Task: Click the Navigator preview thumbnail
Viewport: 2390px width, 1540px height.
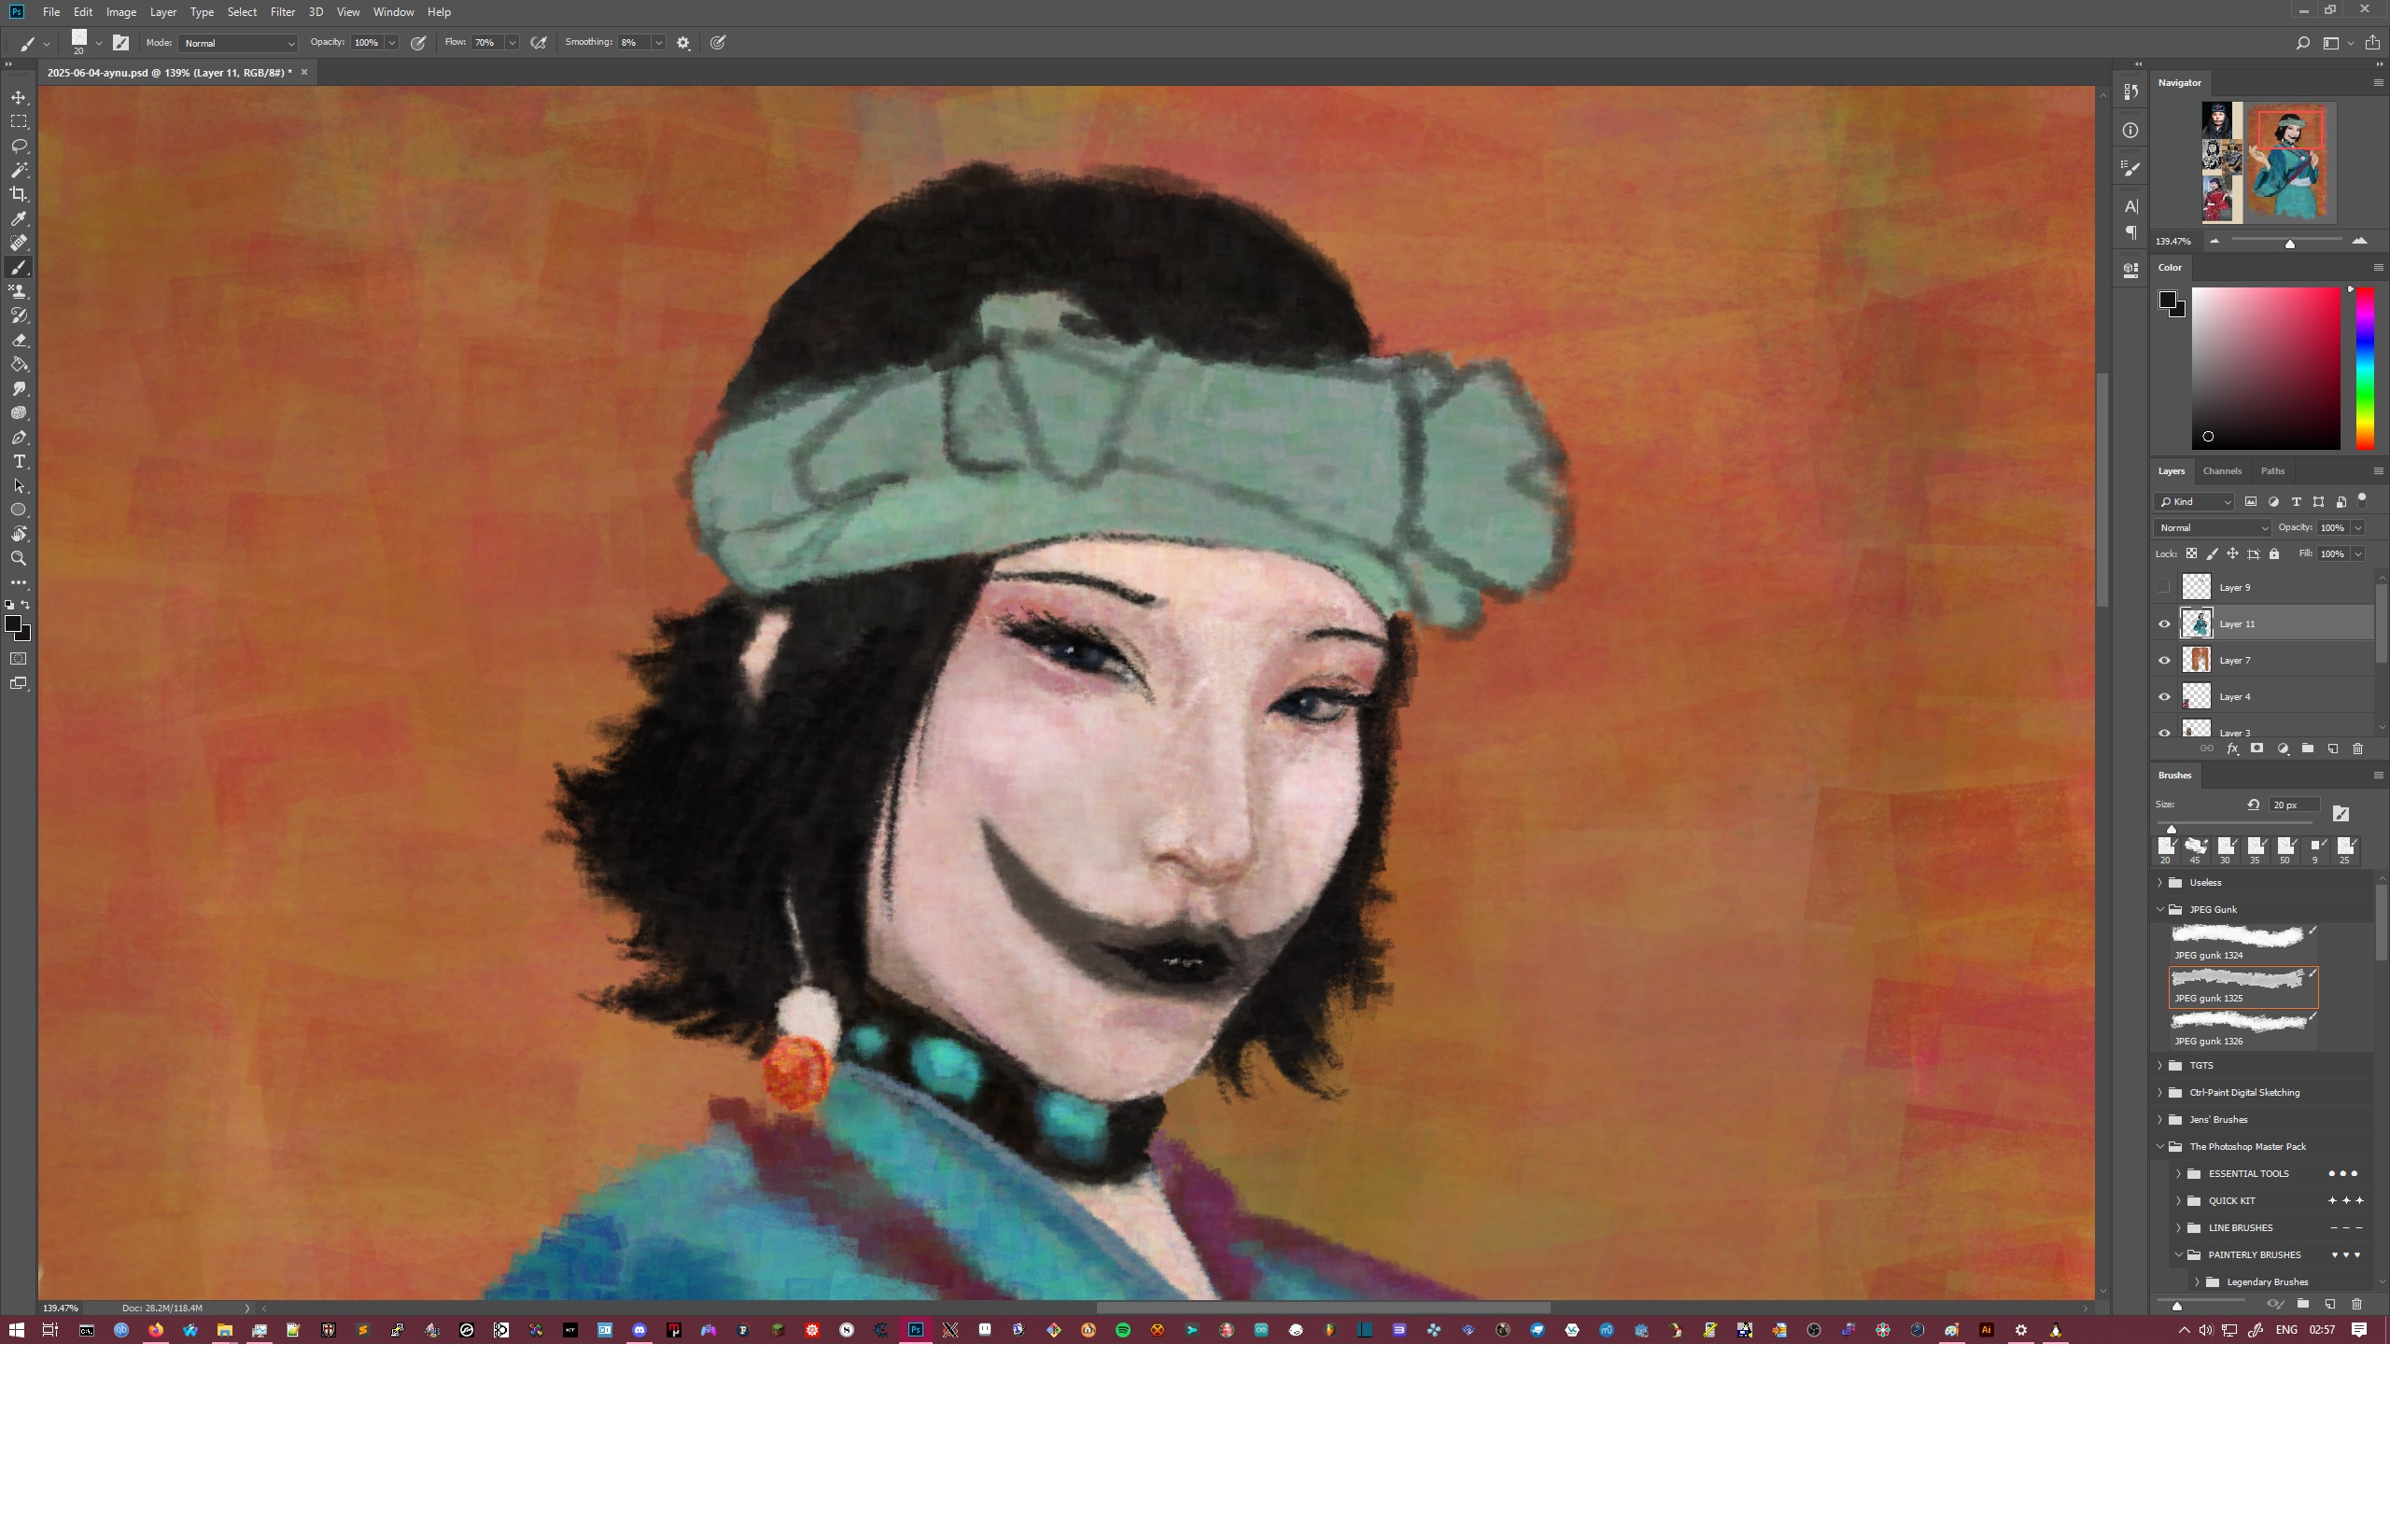Action: click(2268, 162)
